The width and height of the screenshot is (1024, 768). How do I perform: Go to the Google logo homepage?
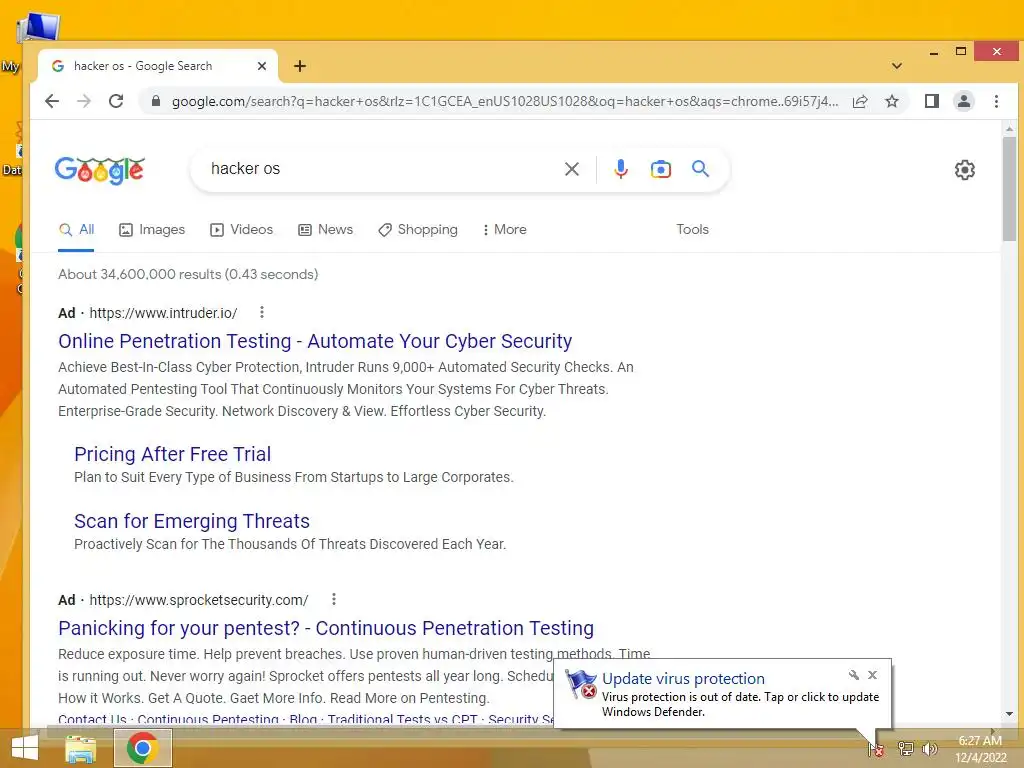tap(99, 170)
